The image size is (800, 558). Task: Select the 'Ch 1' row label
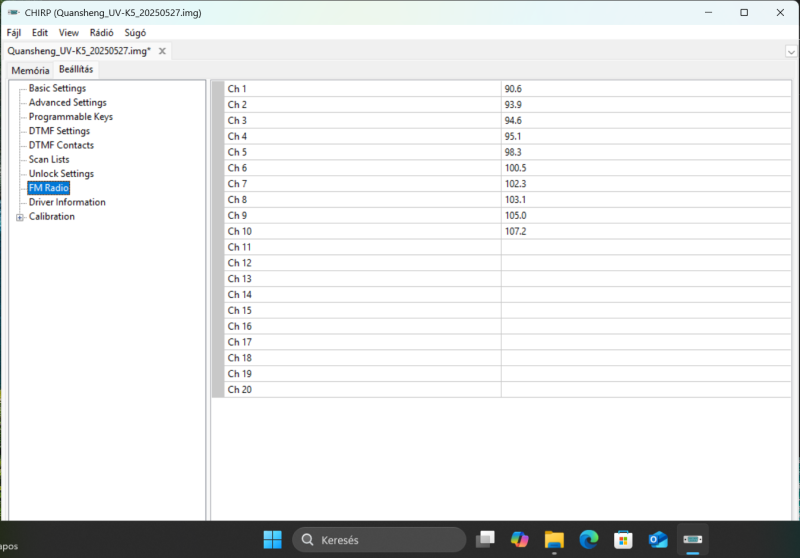(237, 89)
